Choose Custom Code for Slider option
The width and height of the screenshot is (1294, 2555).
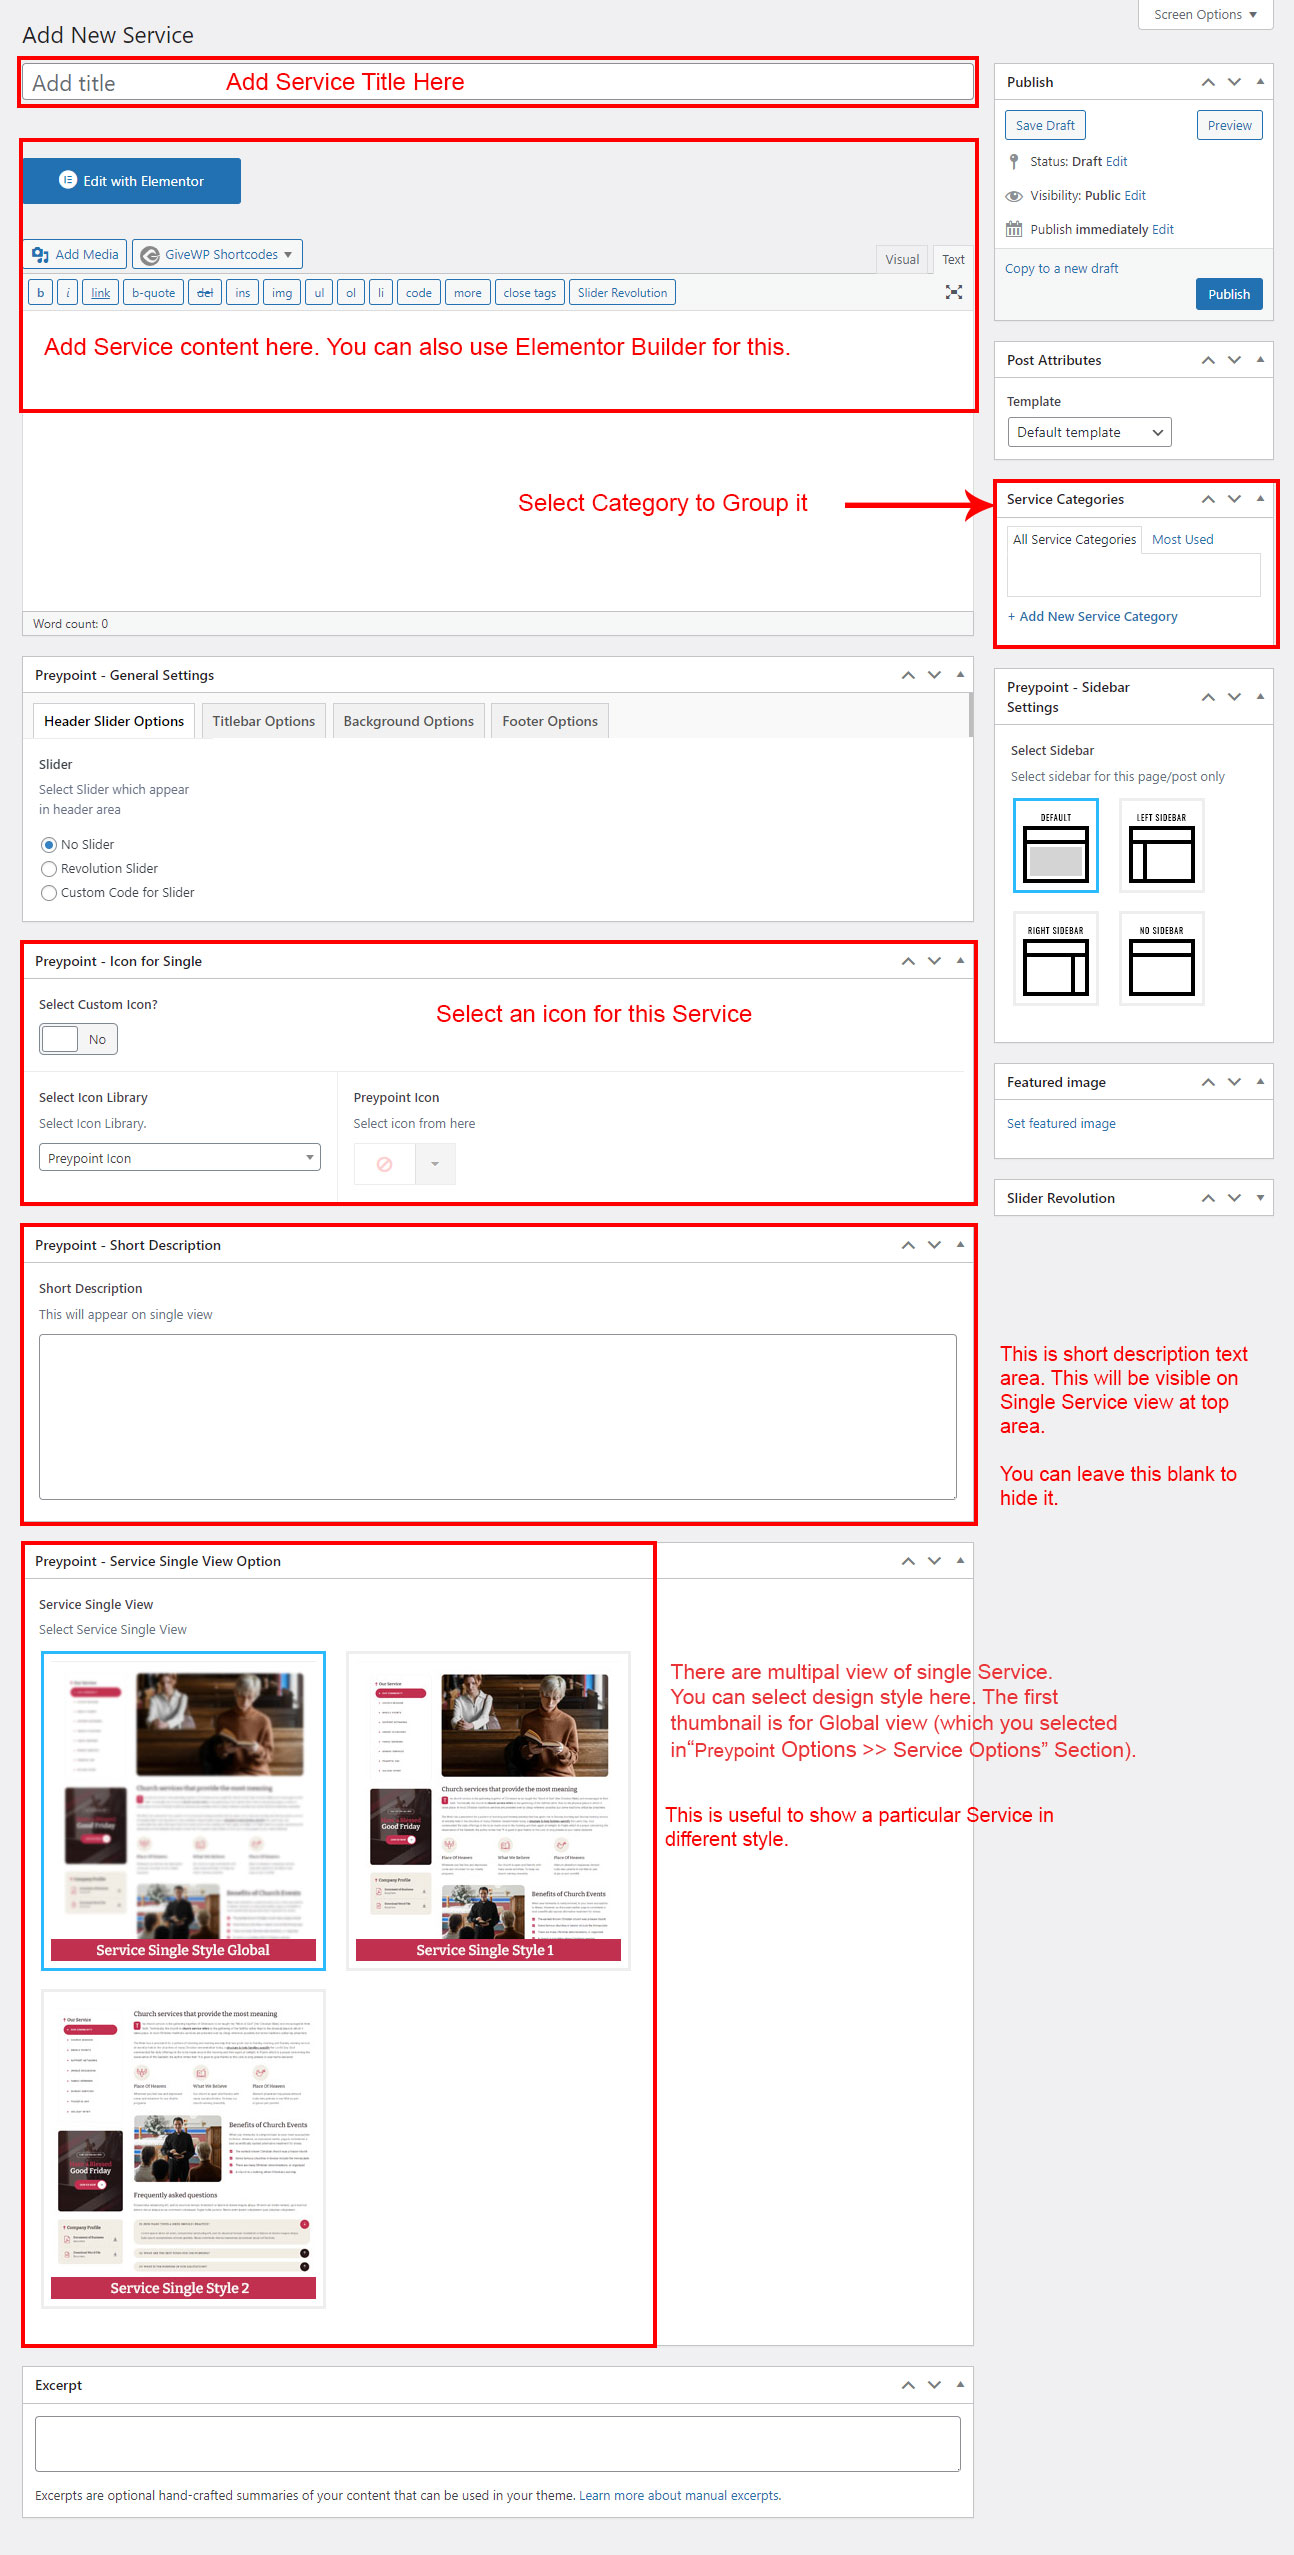[x=49, y=893]
